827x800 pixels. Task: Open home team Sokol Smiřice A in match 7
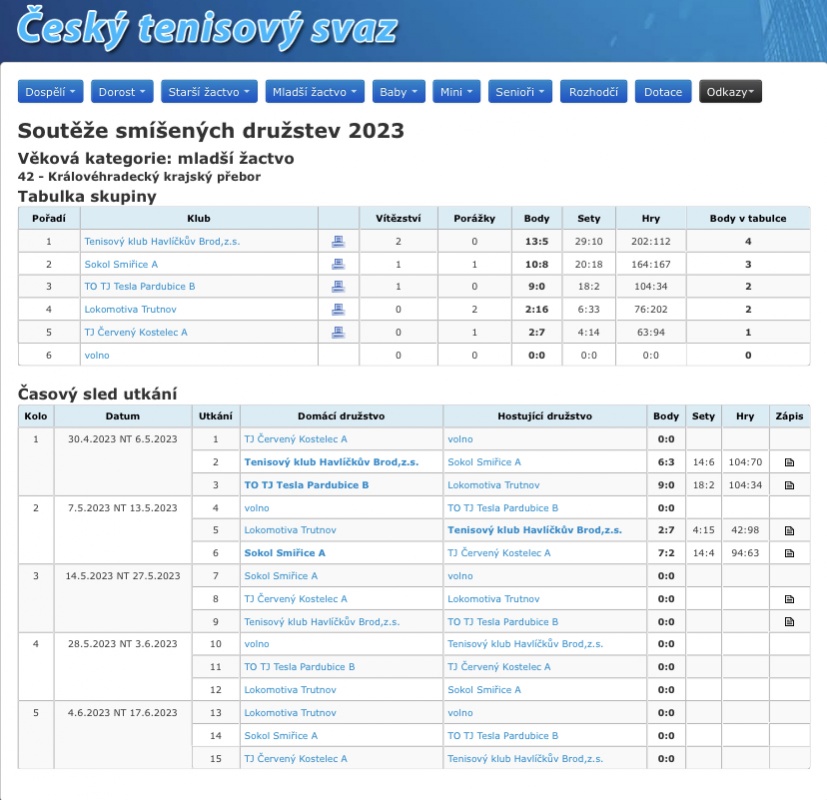tap(281, 576)
